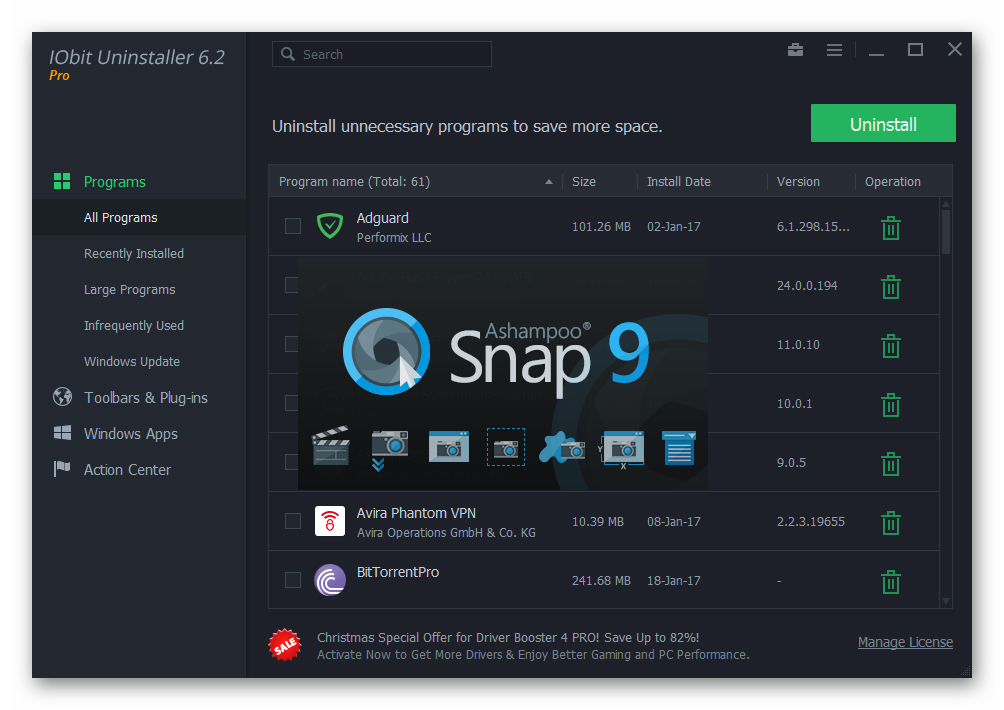Image resolution: width=1004 pixels, height=710 pixels.
Task: Click the install date "02-Jan-17"
Action: click(x=674, y=227)
